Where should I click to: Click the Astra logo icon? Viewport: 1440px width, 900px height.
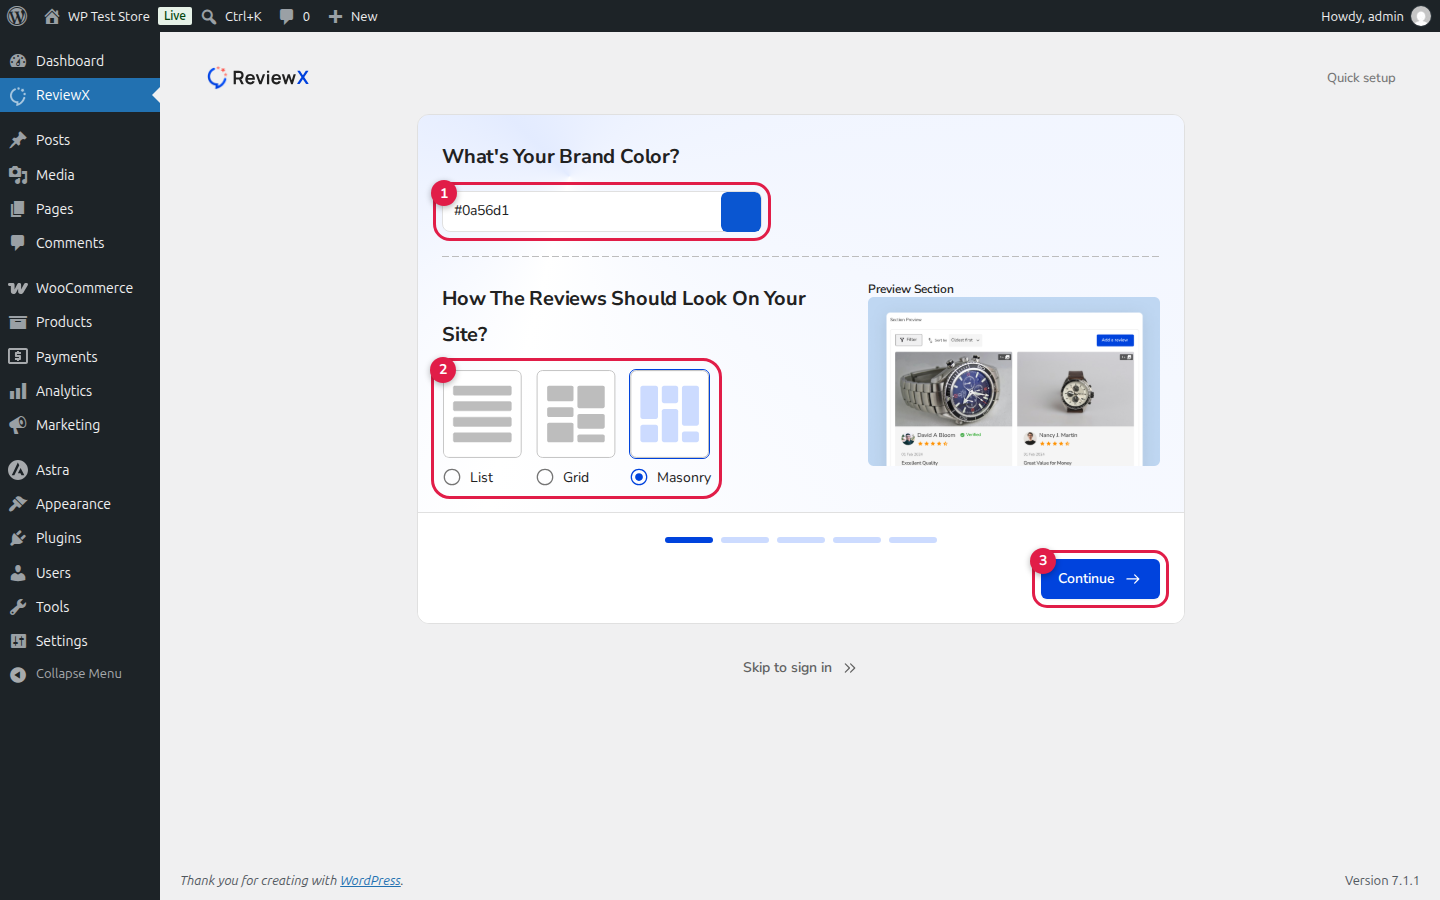click(18, 470)
